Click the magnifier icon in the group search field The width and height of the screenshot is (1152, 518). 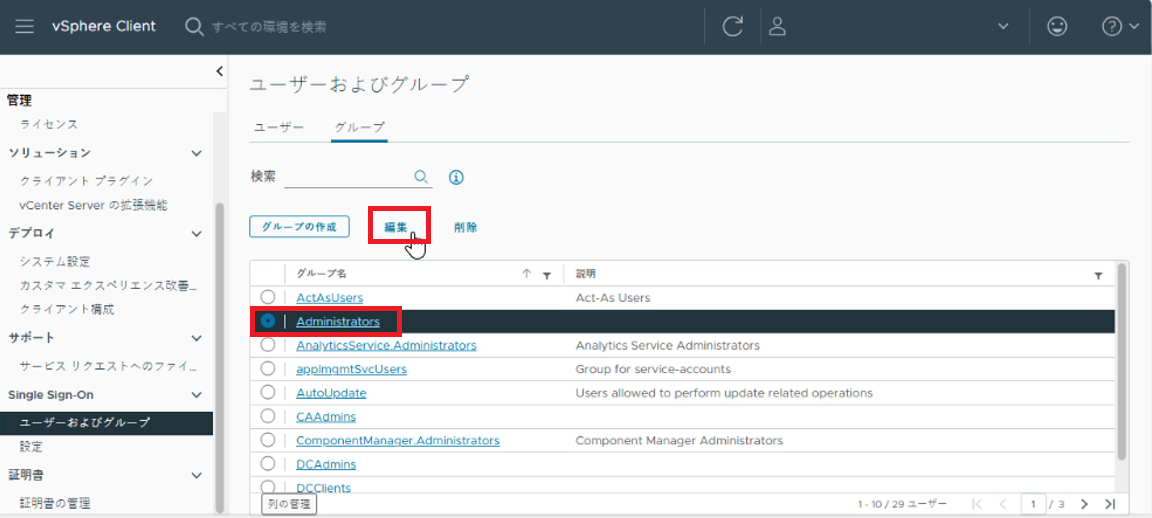421,176
